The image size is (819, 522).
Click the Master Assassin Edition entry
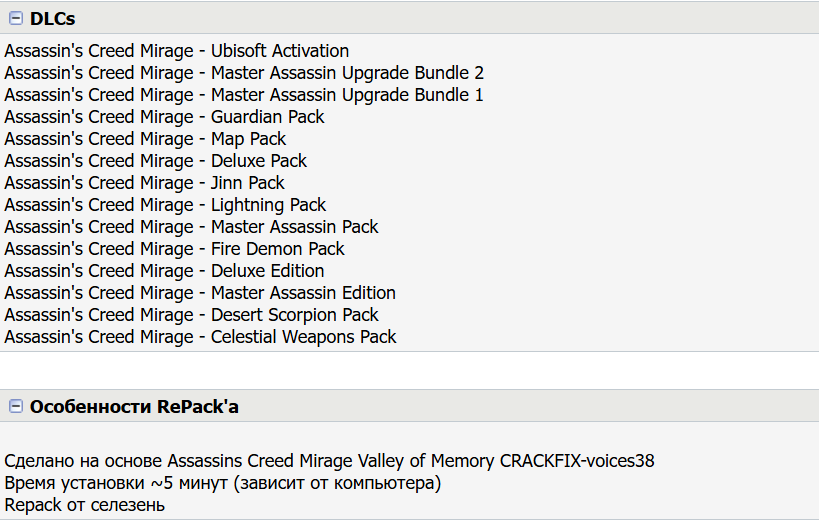pos(200,293)
